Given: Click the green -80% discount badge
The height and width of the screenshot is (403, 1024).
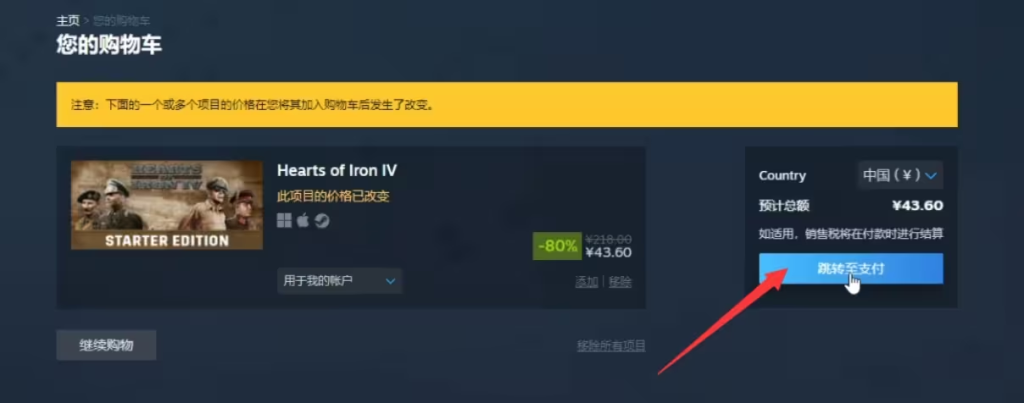Looking at the screenshot, I should [557, 246].
